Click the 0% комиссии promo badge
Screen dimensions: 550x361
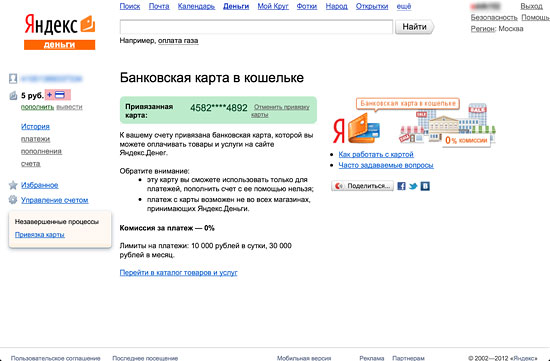466,140
